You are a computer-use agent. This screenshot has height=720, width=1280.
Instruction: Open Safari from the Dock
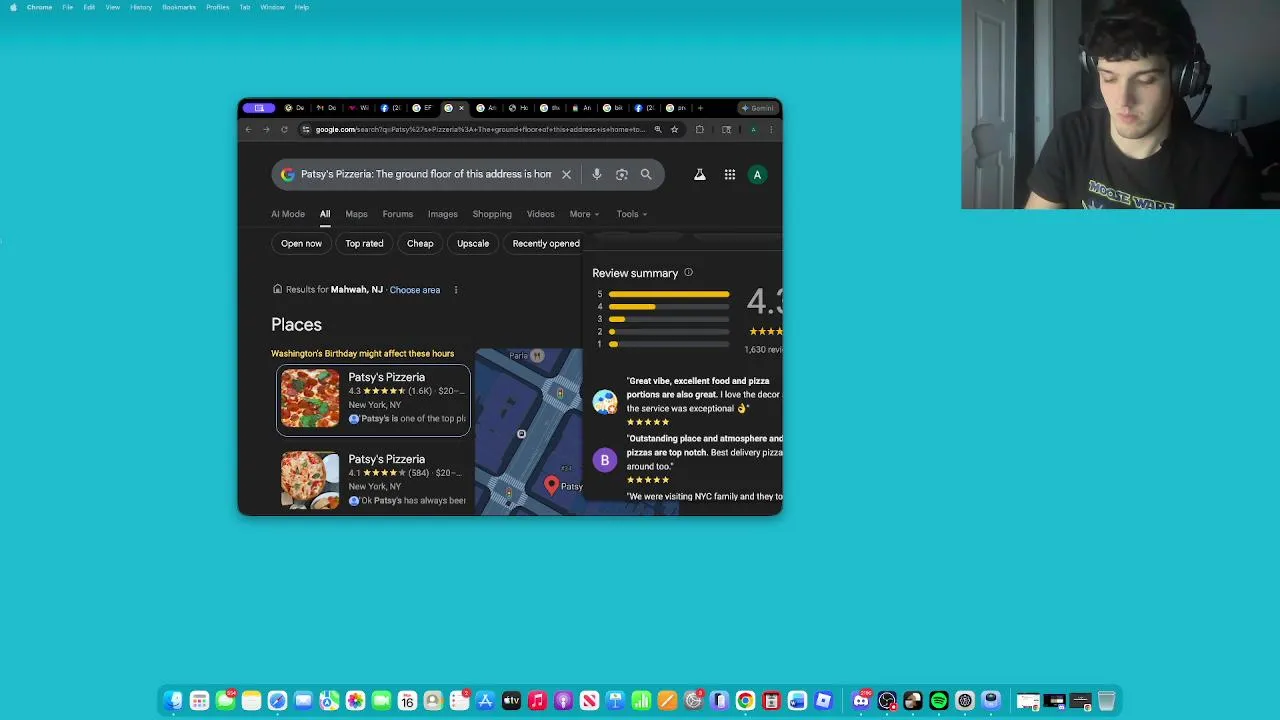pyautogui.click(x=277, y=701)
